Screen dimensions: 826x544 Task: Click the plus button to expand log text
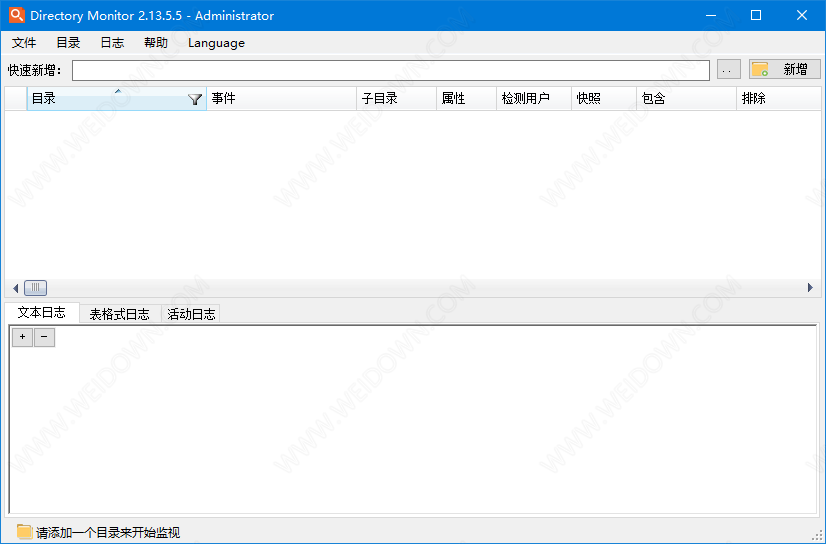point(23,337)
